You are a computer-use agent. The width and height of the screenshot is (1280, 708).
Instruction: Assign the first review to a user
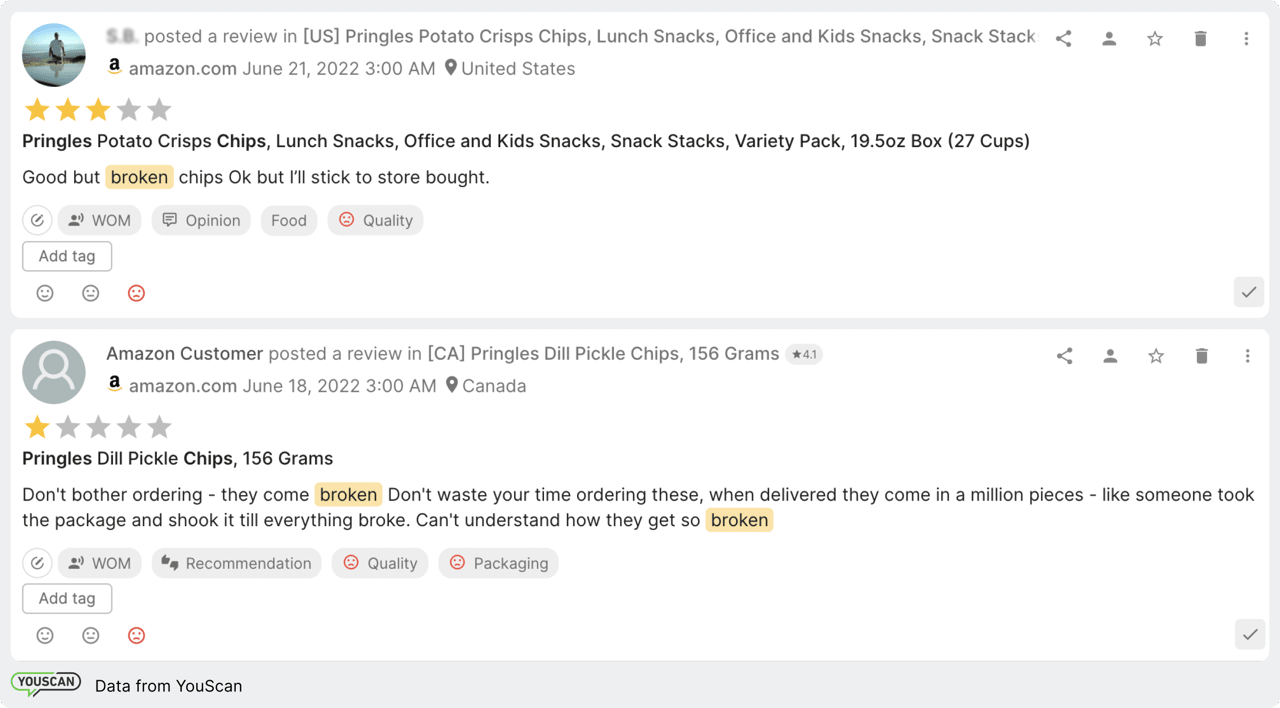pos(1109,37)
